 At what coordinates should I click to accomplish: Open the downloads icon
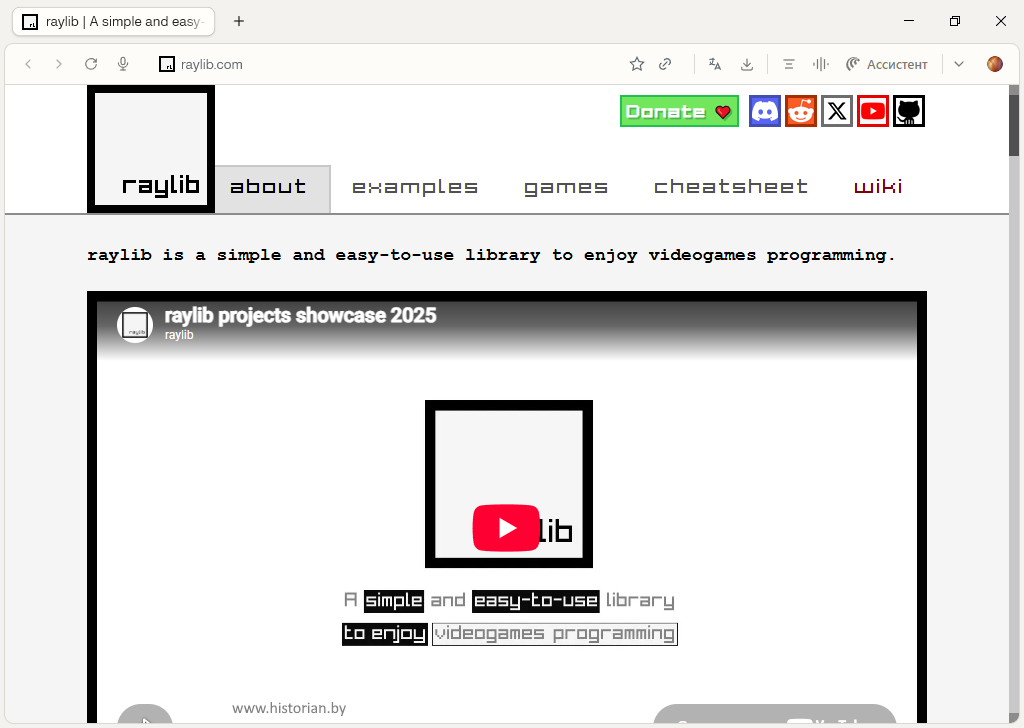(x=747, y=64)
